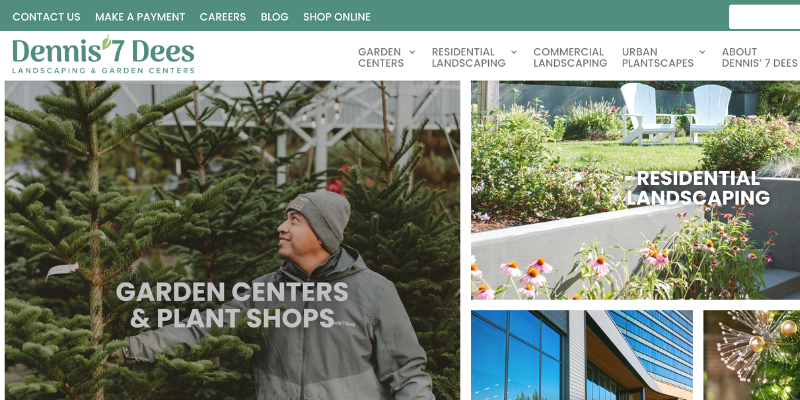The height and width of the screenshot is (400, 800).
Task: Visit the Blog link
Action: (x=274, y=17)
